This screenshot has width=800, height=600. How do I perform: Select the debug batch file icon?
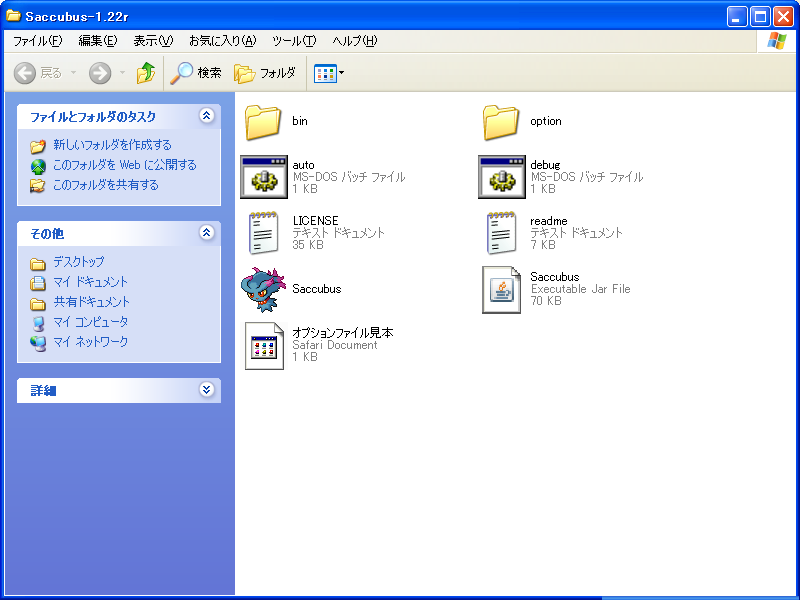(x=502, y=177)
